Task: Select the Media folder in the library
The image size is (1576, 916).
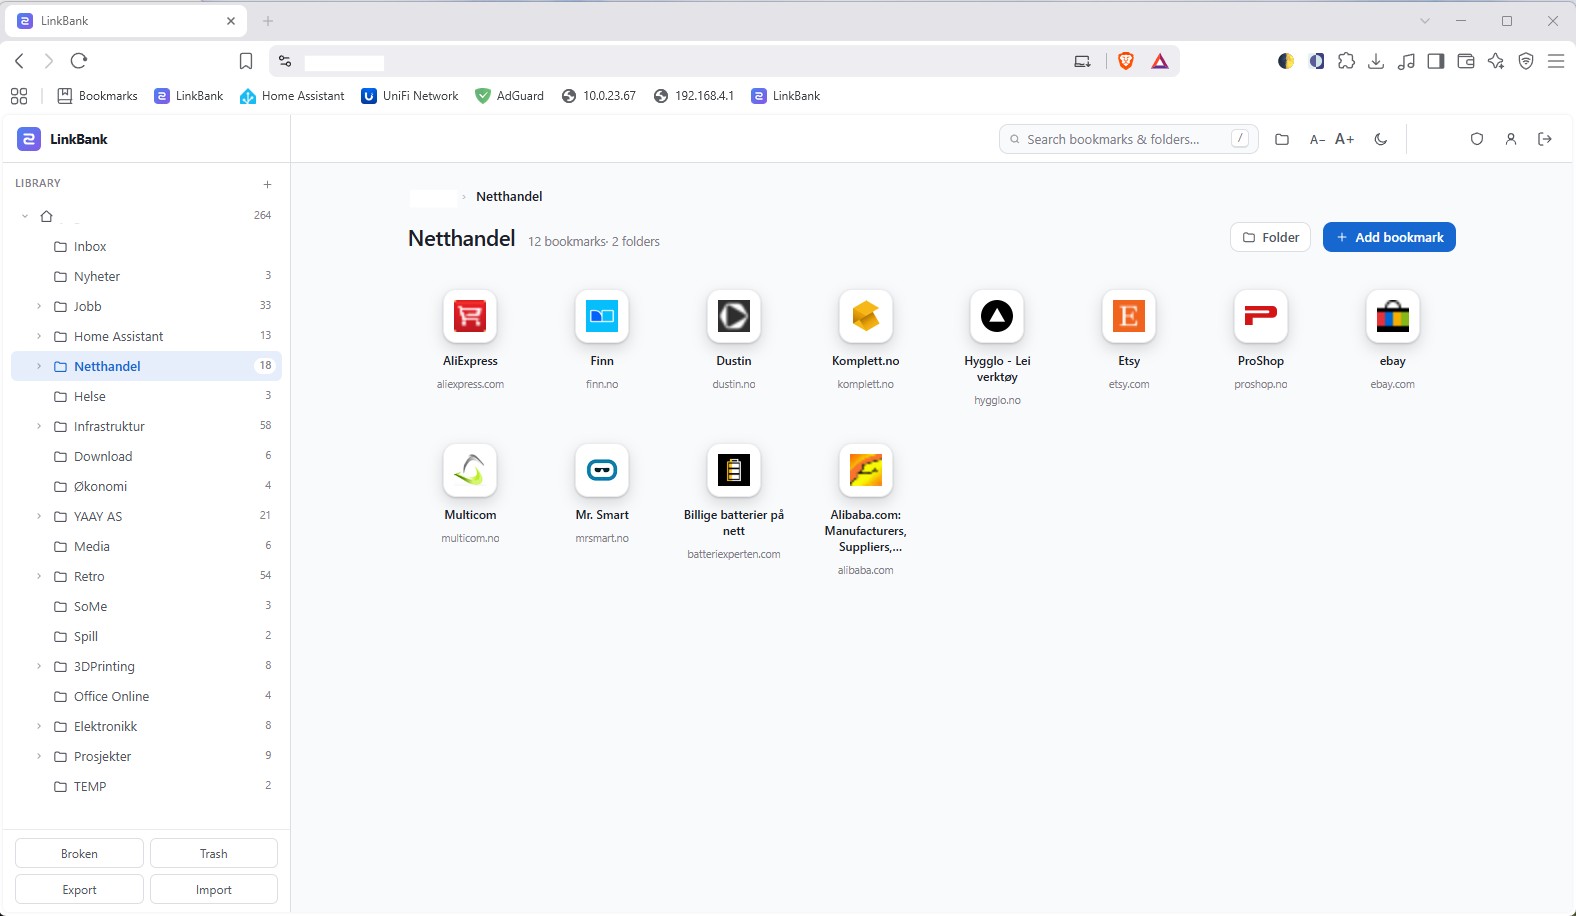Action: (x=146, y=546)
